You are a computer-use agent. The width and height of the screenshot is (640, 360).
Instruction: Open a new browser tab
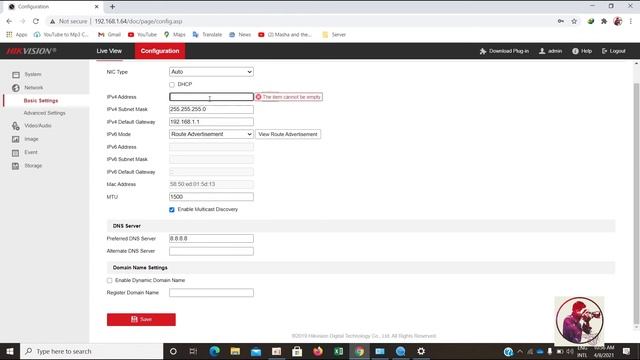112,7
